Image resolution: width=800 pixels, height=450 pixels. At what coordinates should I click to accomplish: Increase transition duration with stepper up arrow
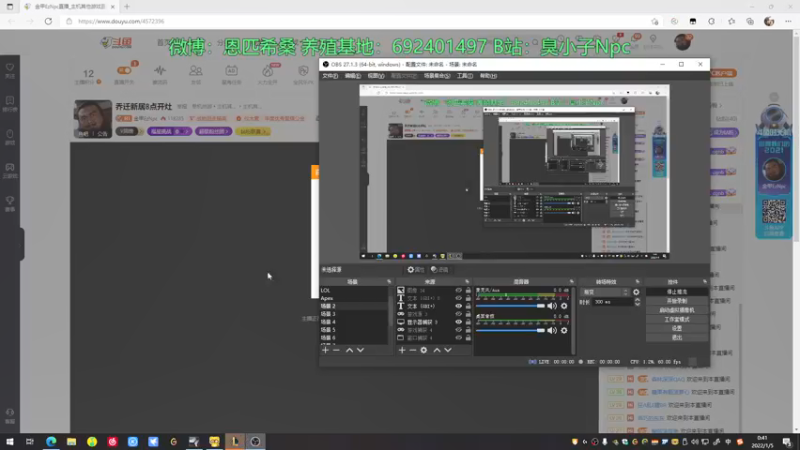[637, 300]
